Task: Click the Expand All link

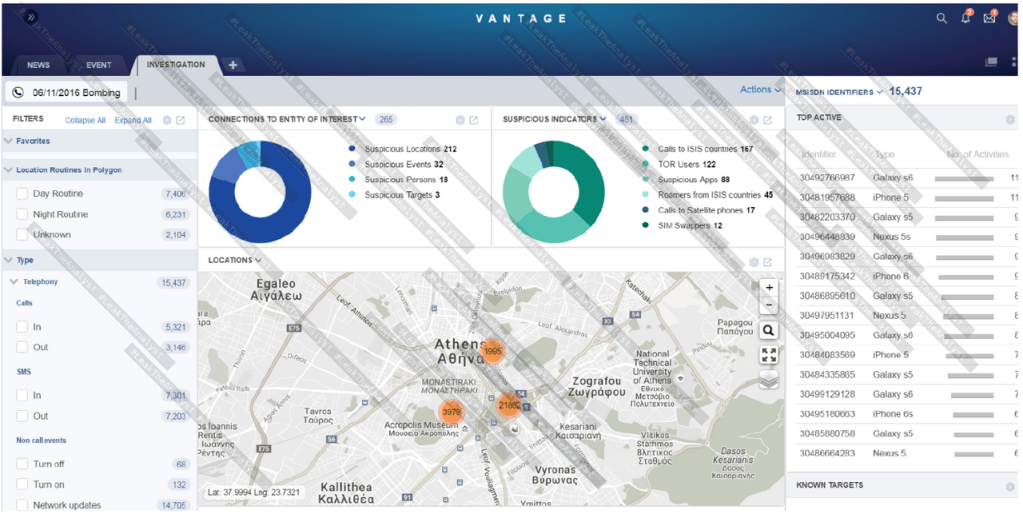Action: [132, 120]
